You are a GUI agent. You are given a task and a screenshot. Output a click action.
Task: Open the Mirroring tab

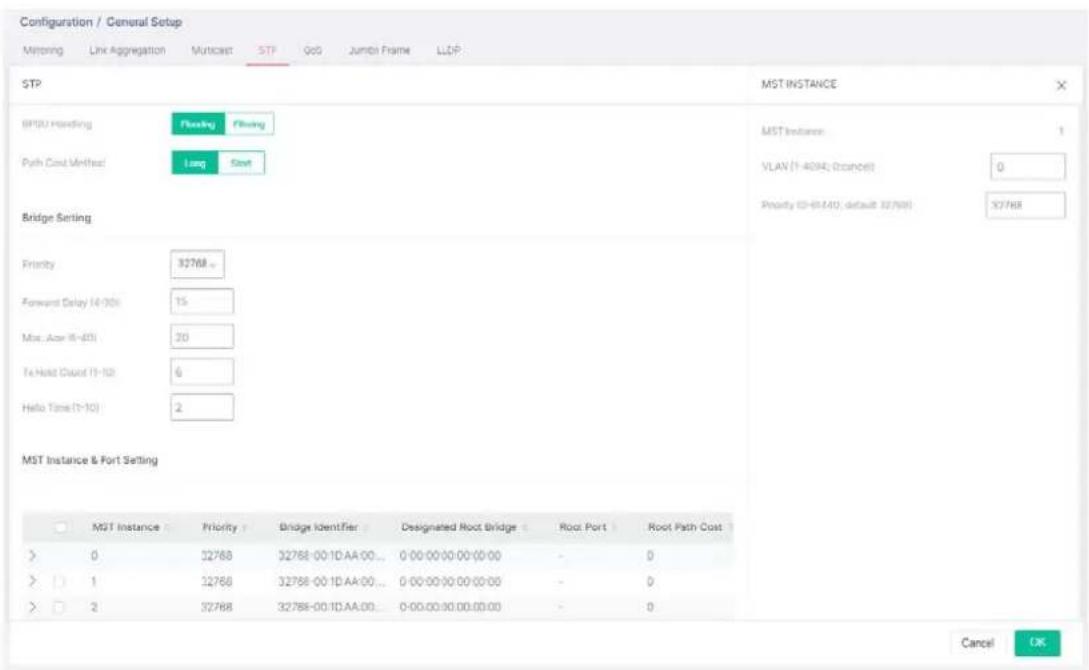pos(42,50)
